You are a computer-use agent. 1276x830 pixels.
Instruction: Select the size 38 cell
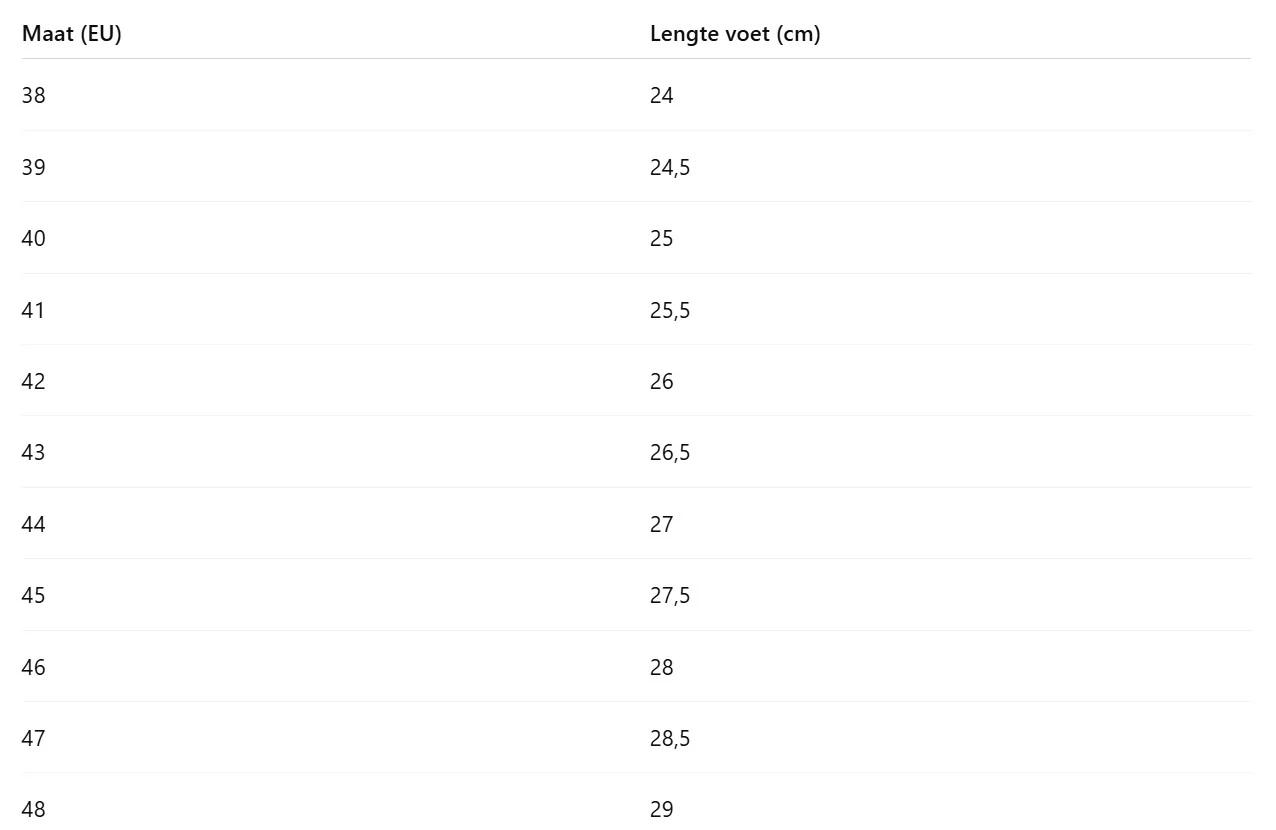pyautogui.click(x=34, y=96)
